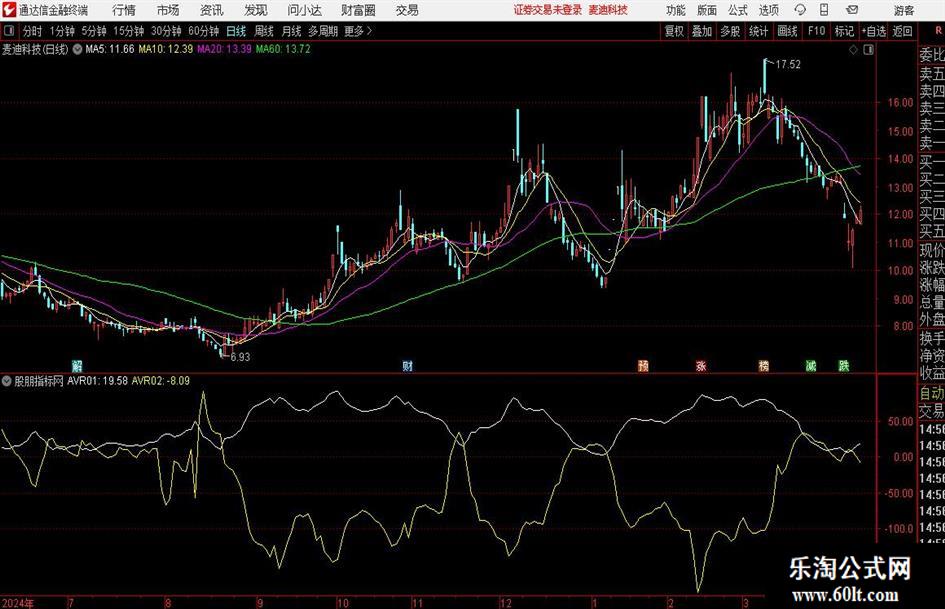Click the 解 event marker on the chart
Screen dimensions: 945x609
tap(77, 366)
